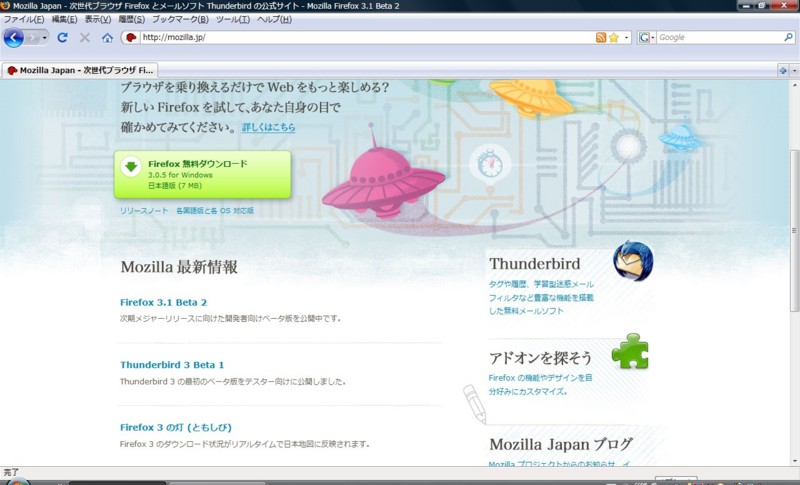
Task: Click the scrollbar up arrow
Action: [x=794, y=84]
